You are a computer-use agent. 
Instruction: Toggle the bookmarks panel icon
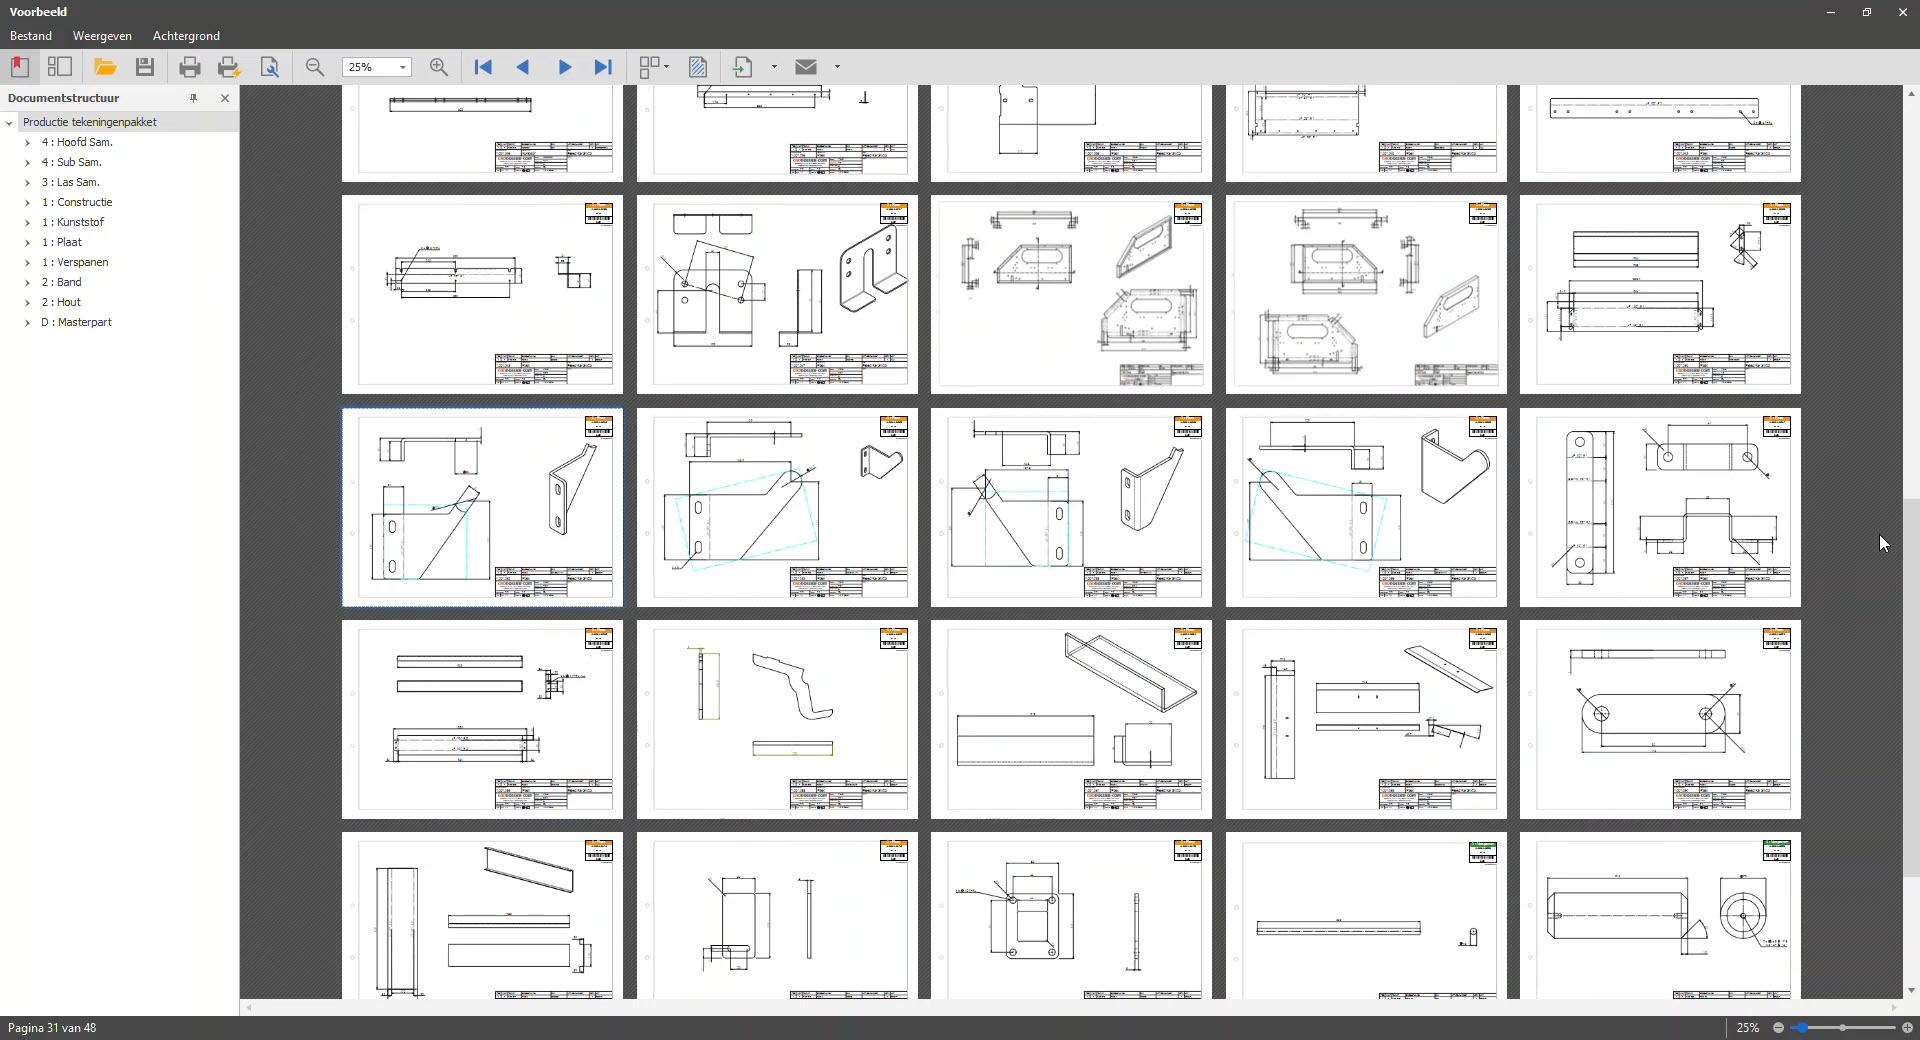(x=20, y=67)
